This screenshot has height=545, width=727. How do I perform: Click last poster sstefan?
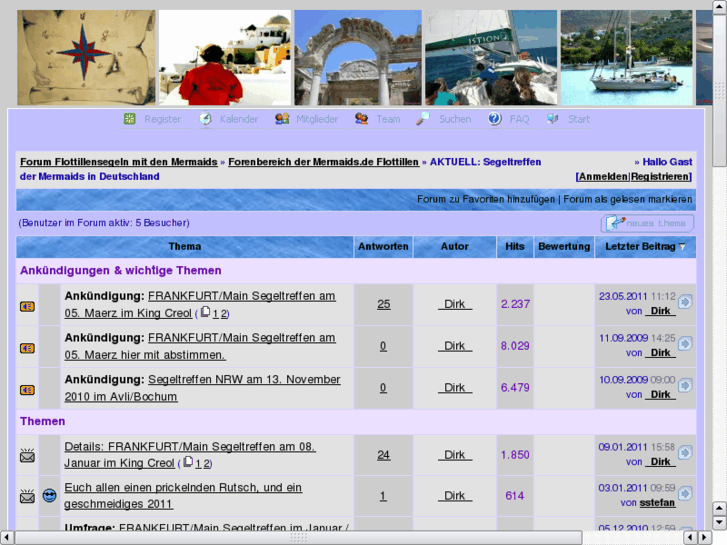[657, 503]
